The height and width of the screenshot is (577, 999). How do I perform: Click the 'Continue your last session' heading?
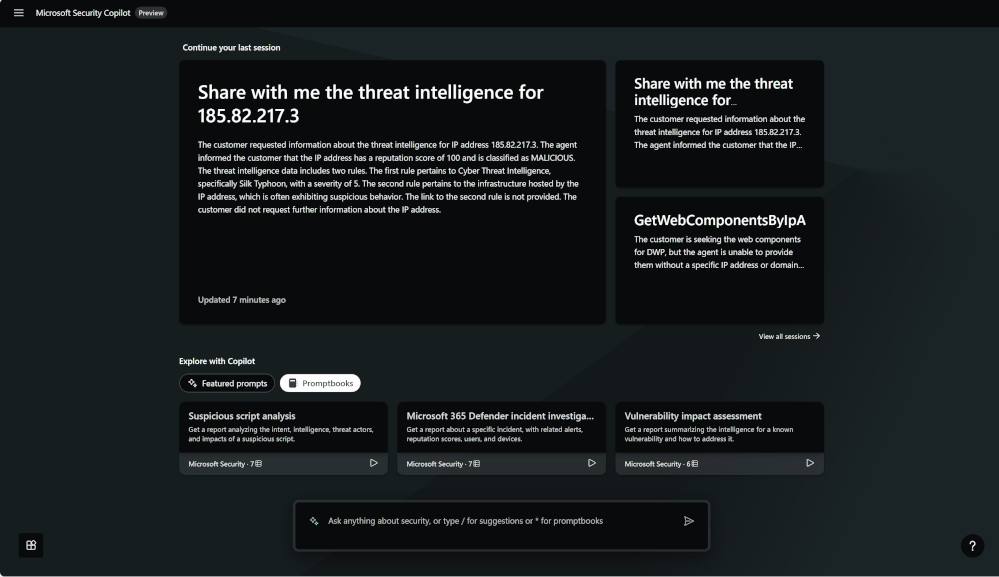231,48
